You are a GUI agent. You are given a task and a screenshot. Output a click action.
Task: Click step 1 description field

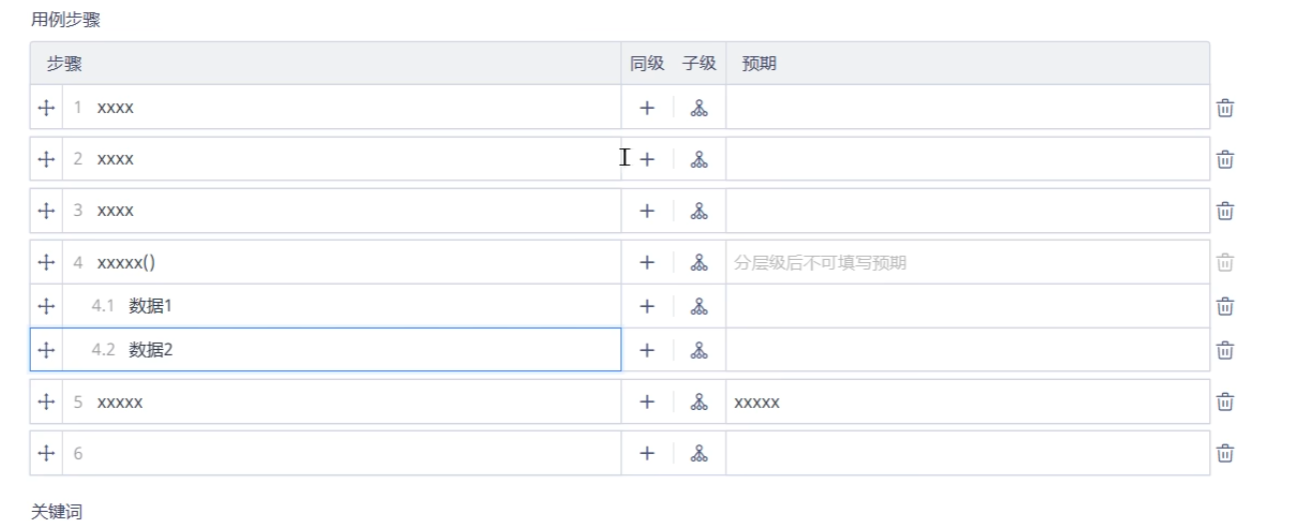coord(350,108)
